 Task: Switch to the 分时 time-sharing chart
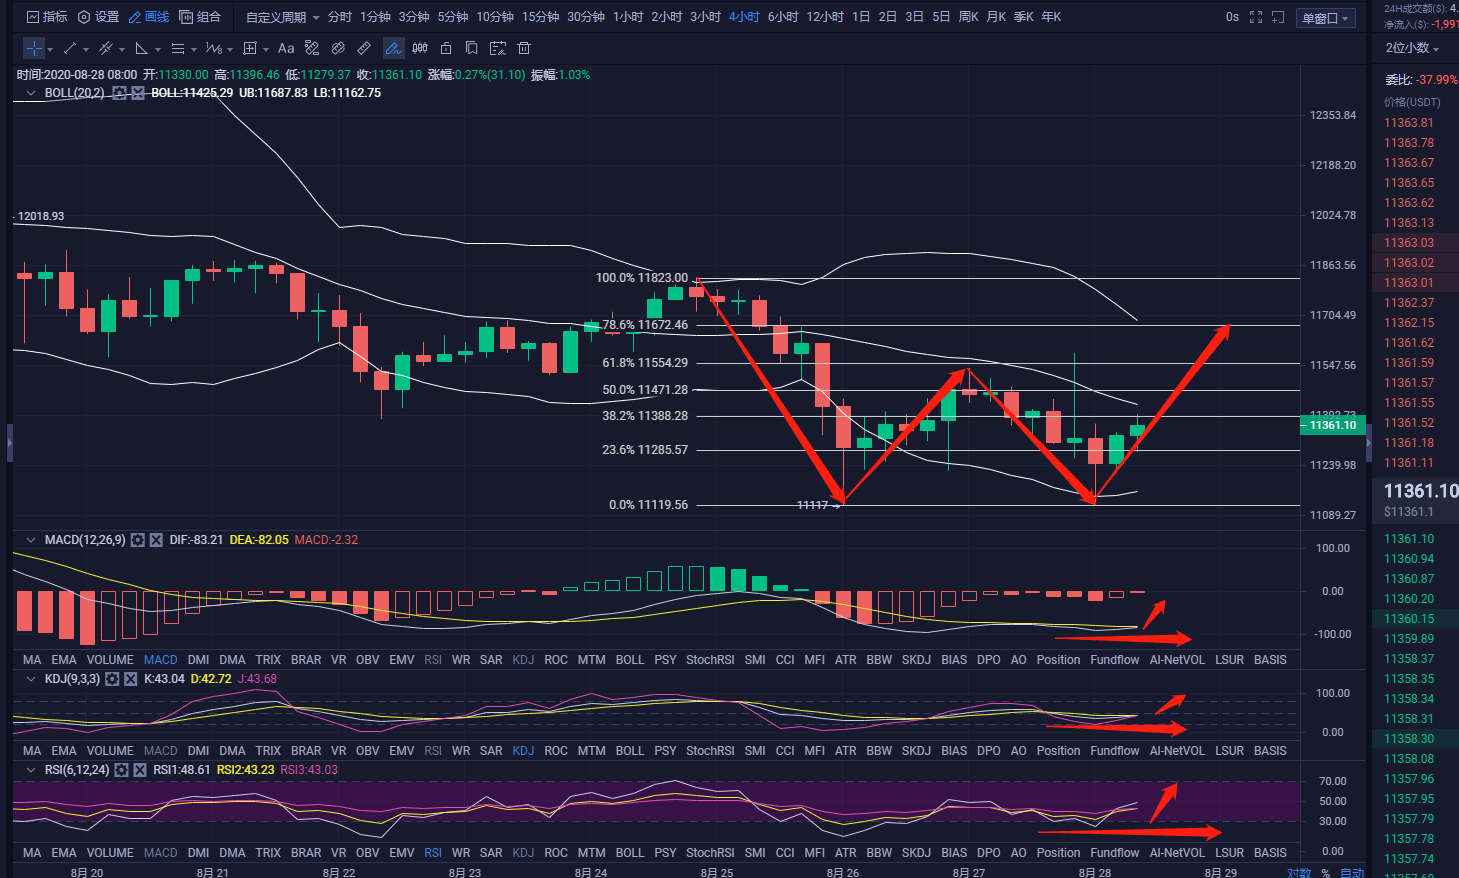(x=340, y=17)
